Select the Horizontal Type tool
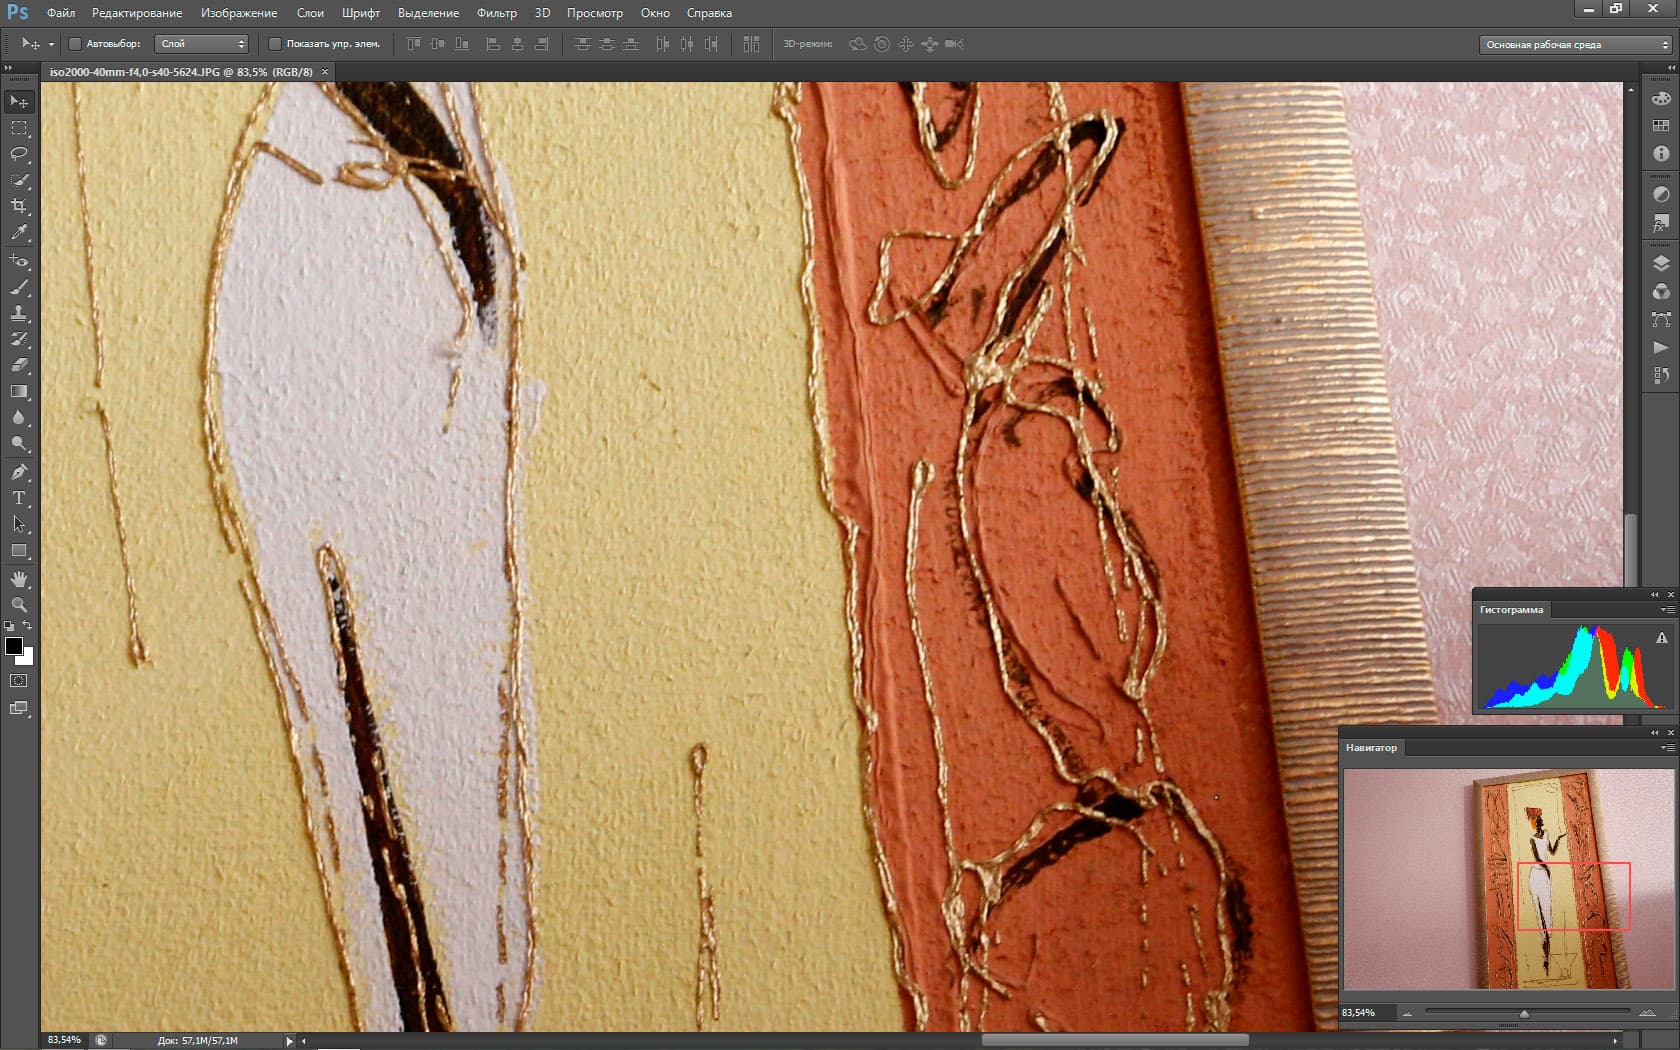 19,498
